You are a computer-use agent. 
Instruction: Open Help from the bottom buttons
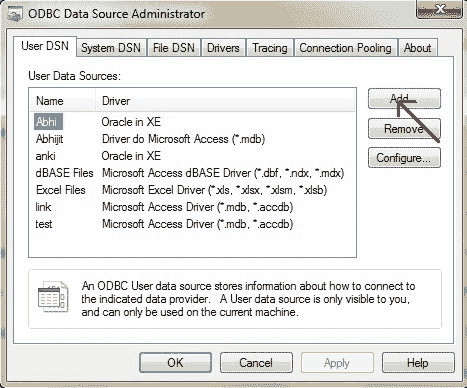pyautogui.click(x=418, y=363)
